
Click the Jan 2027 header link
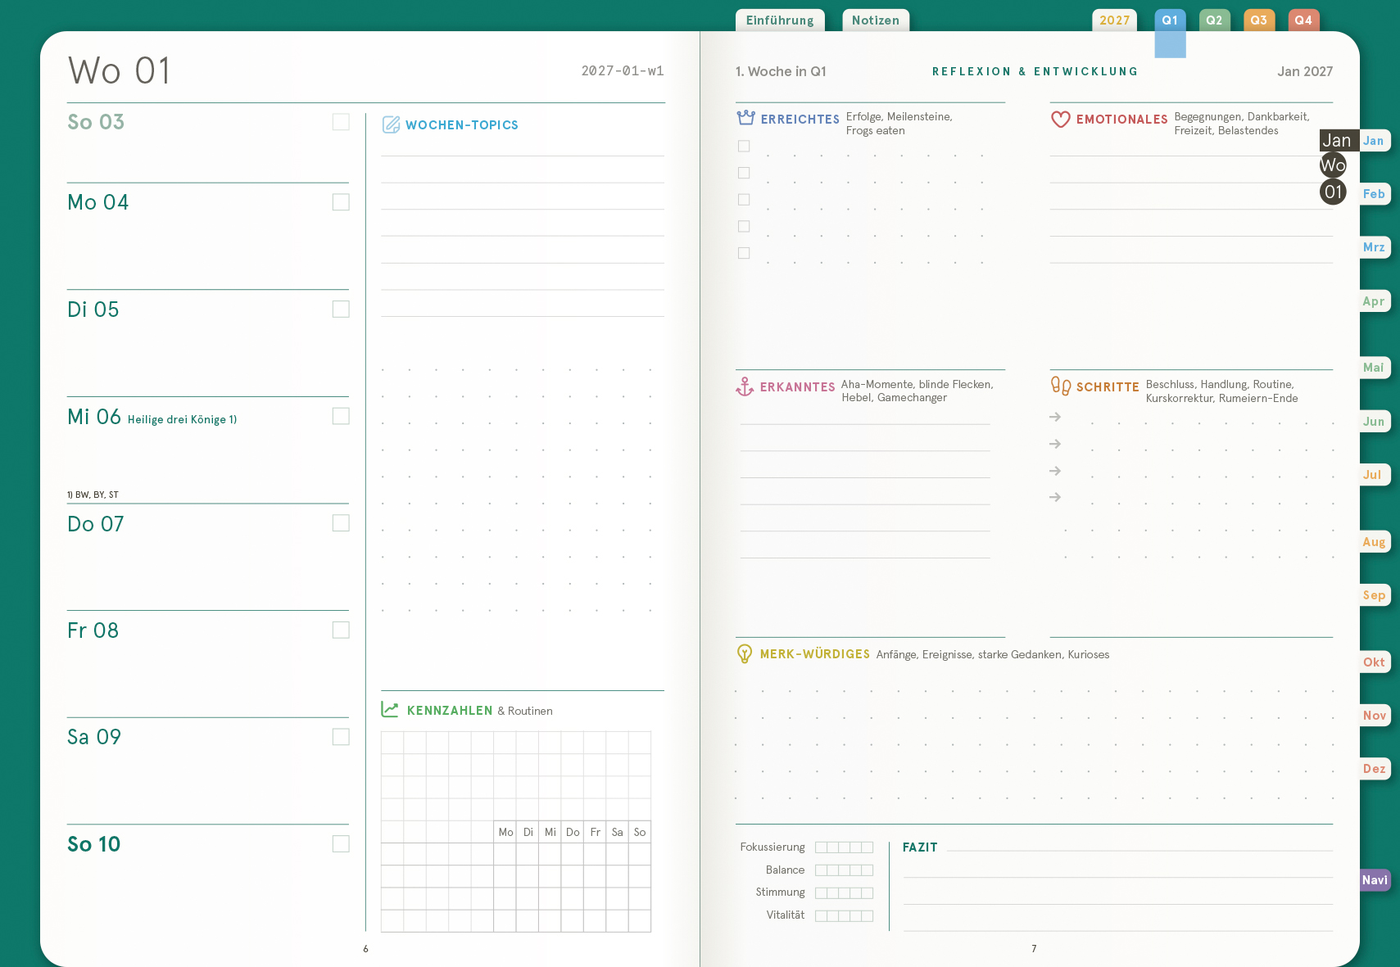point(1305,71)
